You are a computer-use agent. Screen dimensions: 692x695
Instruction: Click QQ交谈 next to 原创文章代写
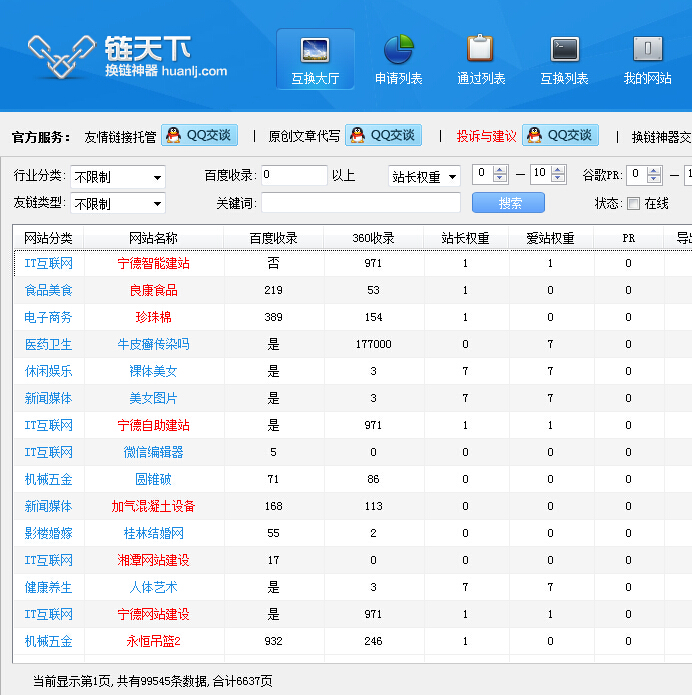pos(383,136)
